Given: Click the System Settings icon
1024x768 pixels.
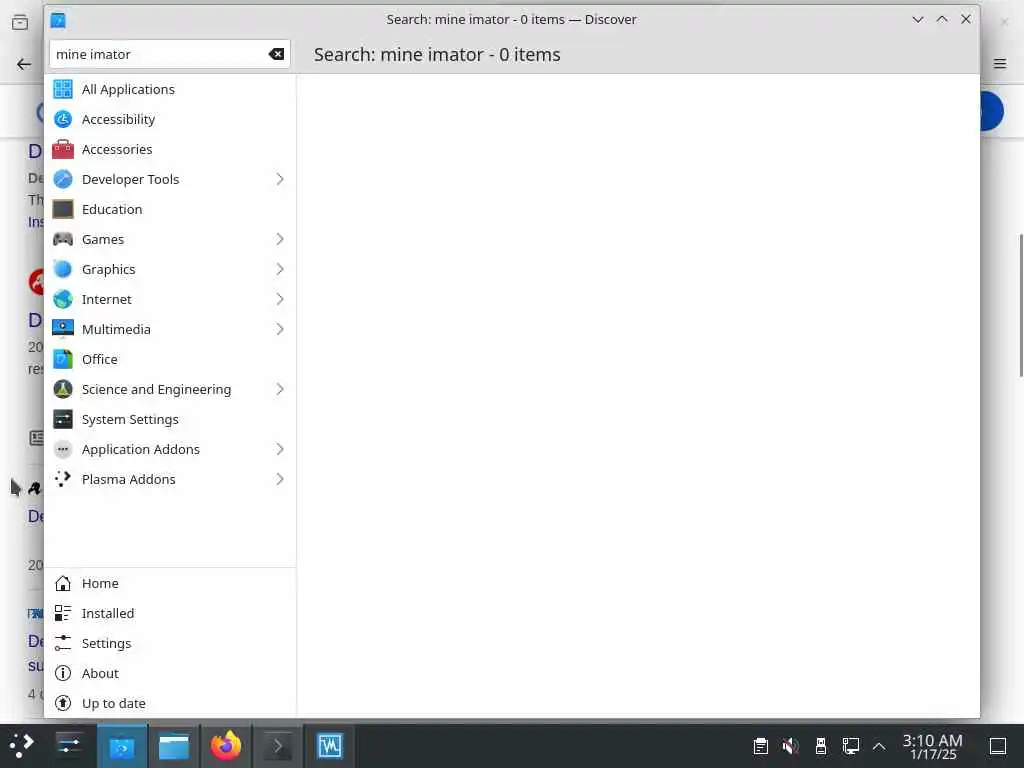Looking at the screenshot, I should click(x=63, y=419).
